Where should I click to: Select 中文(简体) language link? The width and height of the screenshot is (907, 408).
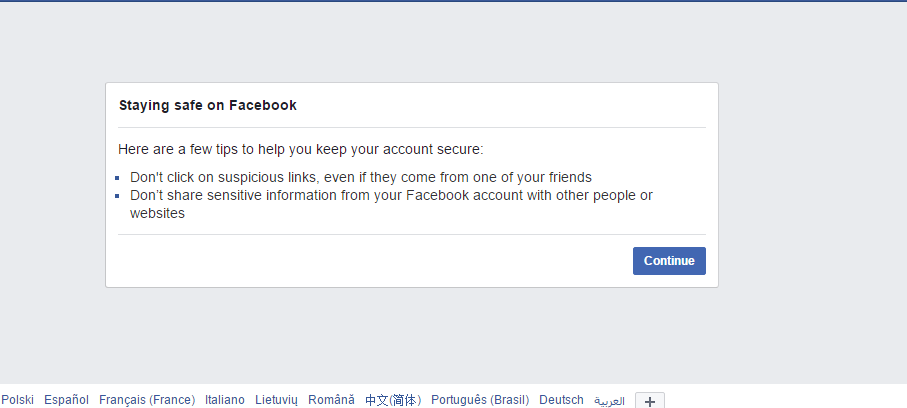point(393,400)
